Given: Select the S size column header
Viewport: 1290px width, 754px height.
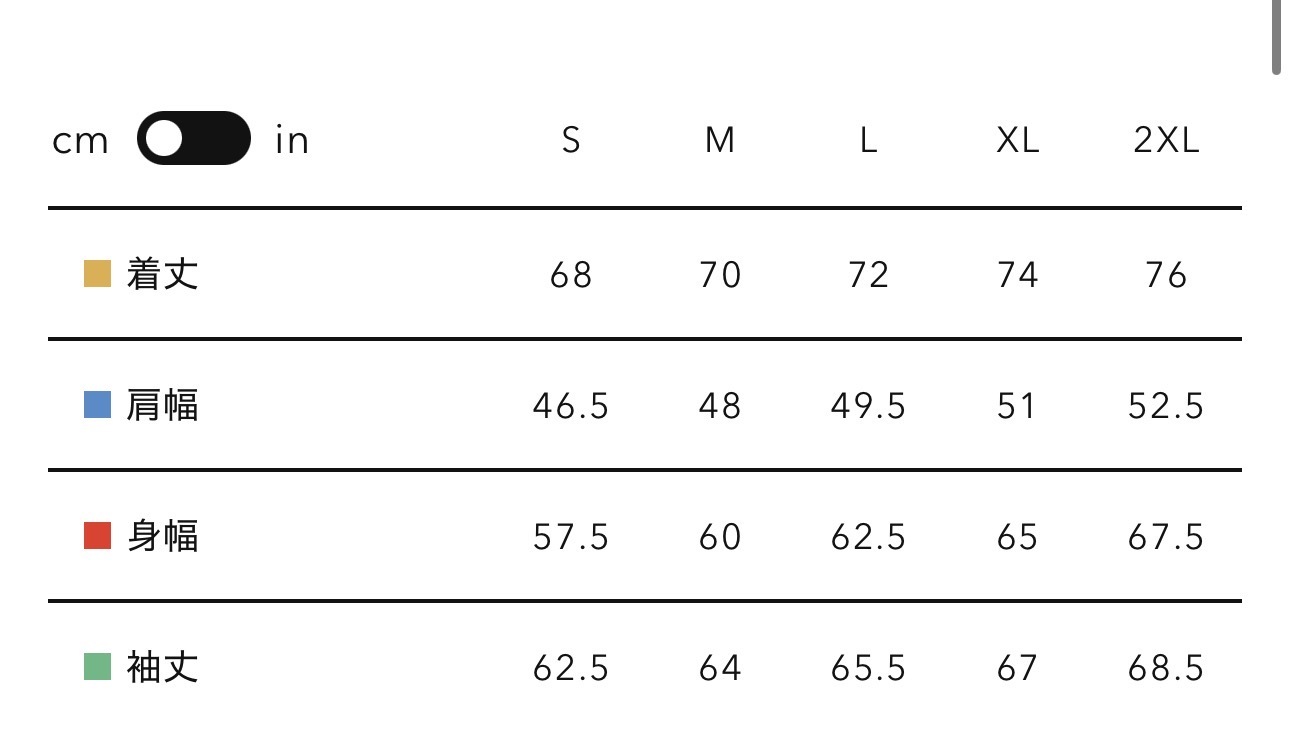Looking at the screenshot, I should click(571, 141).
